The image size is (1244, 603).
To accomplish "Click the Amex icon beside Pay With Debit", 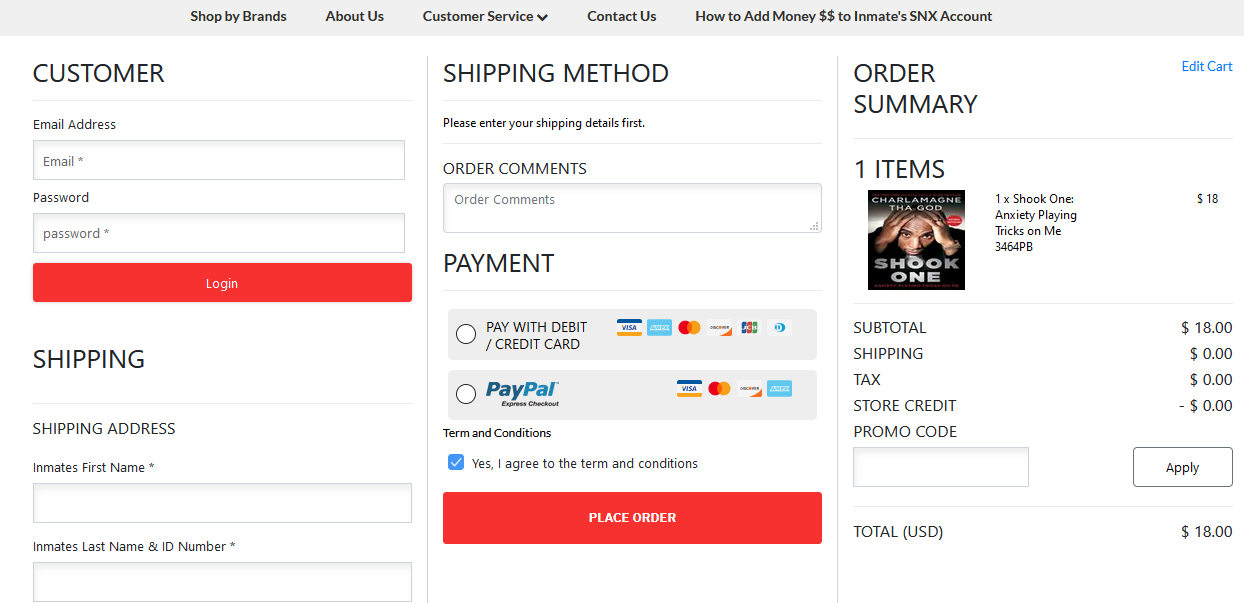I will coord(659,327).
